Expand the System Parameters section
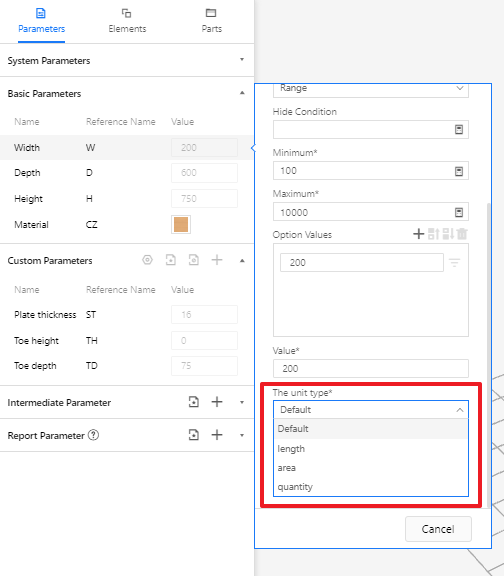The height and width of the screenshot is (576, 504). 242,60
